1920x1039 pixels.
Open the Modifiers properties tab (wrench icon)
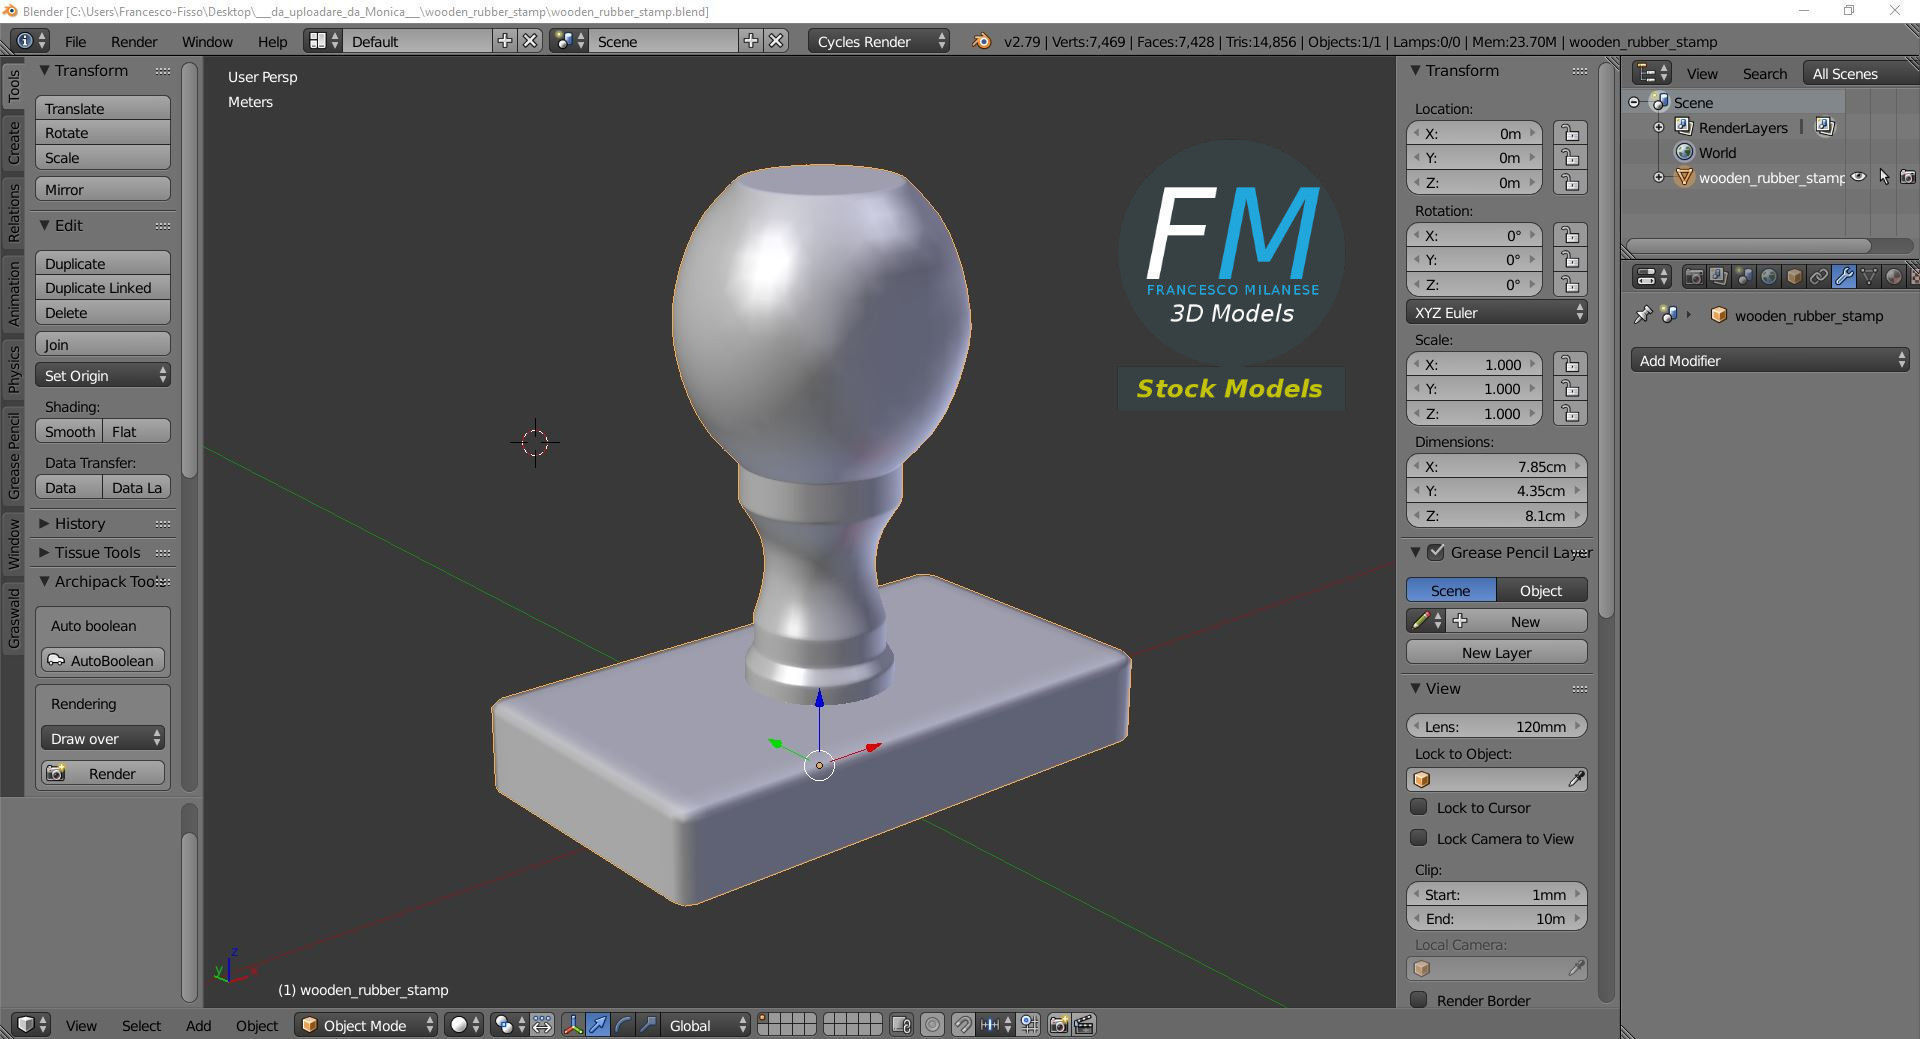[1844, 277]
